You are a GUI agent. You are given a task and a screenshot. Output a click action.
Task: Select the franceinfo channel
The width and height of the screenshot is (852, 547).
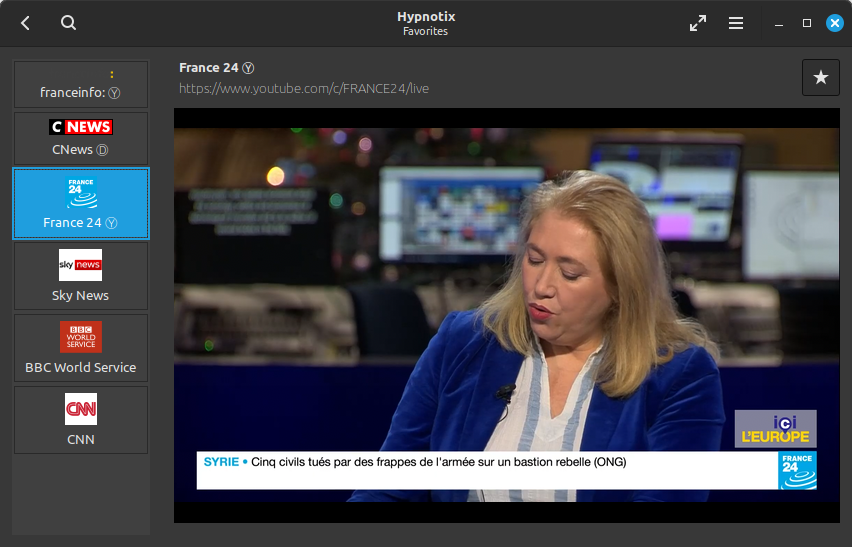[81, 84]
